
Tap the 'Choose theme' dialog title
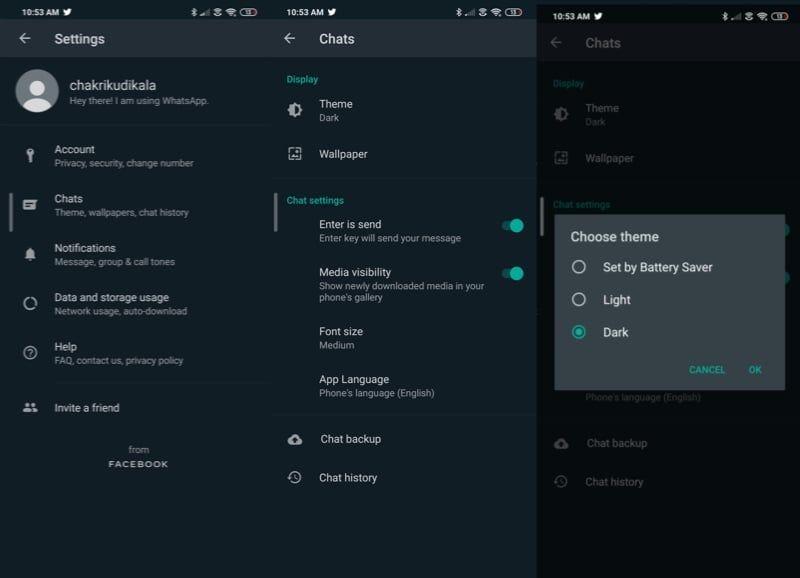pyautogui.click(x=614, y=237)
